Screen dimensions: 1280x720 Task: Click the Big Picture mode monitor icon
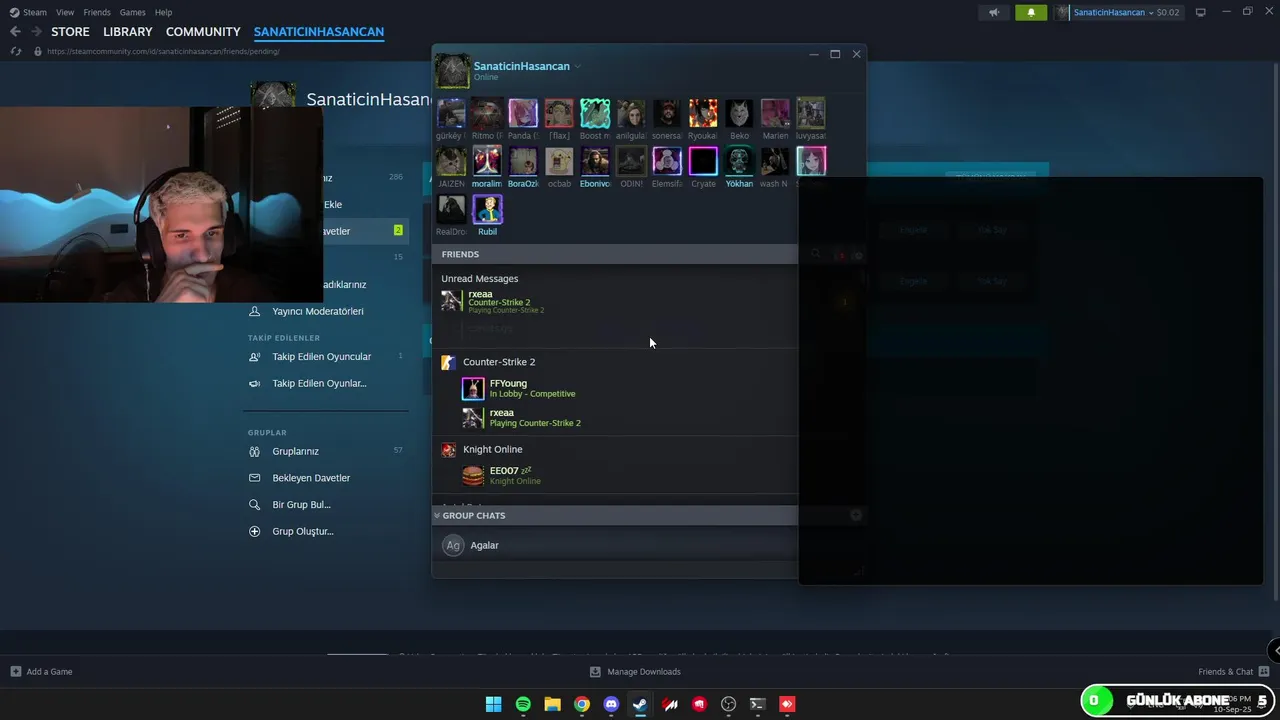coord(1201,12)
